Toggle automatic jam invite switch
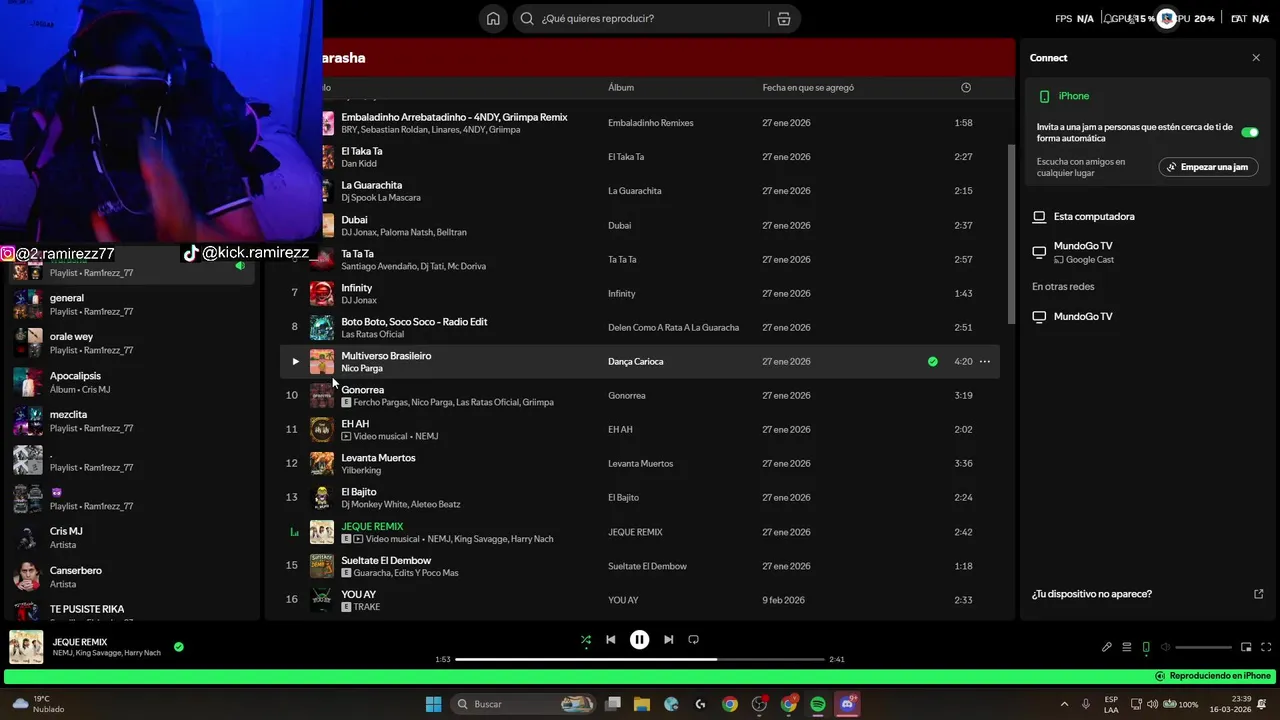 (x=1249, y=132)
